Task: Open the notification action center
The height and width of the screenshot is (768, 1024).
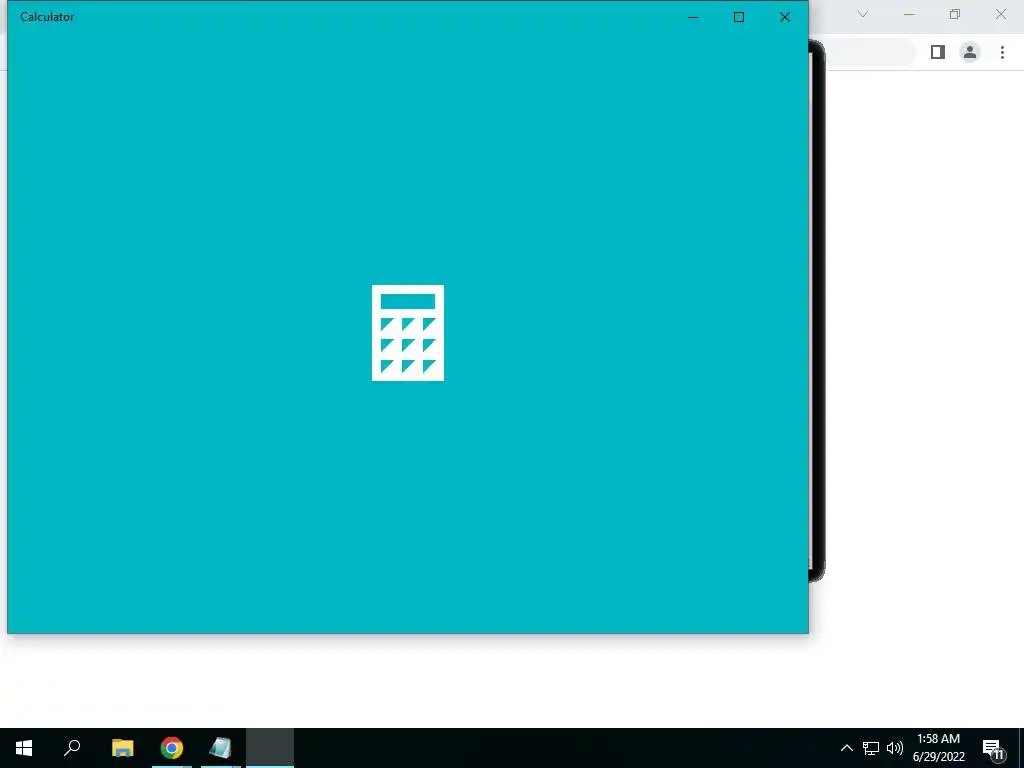Action: [993, 748]
